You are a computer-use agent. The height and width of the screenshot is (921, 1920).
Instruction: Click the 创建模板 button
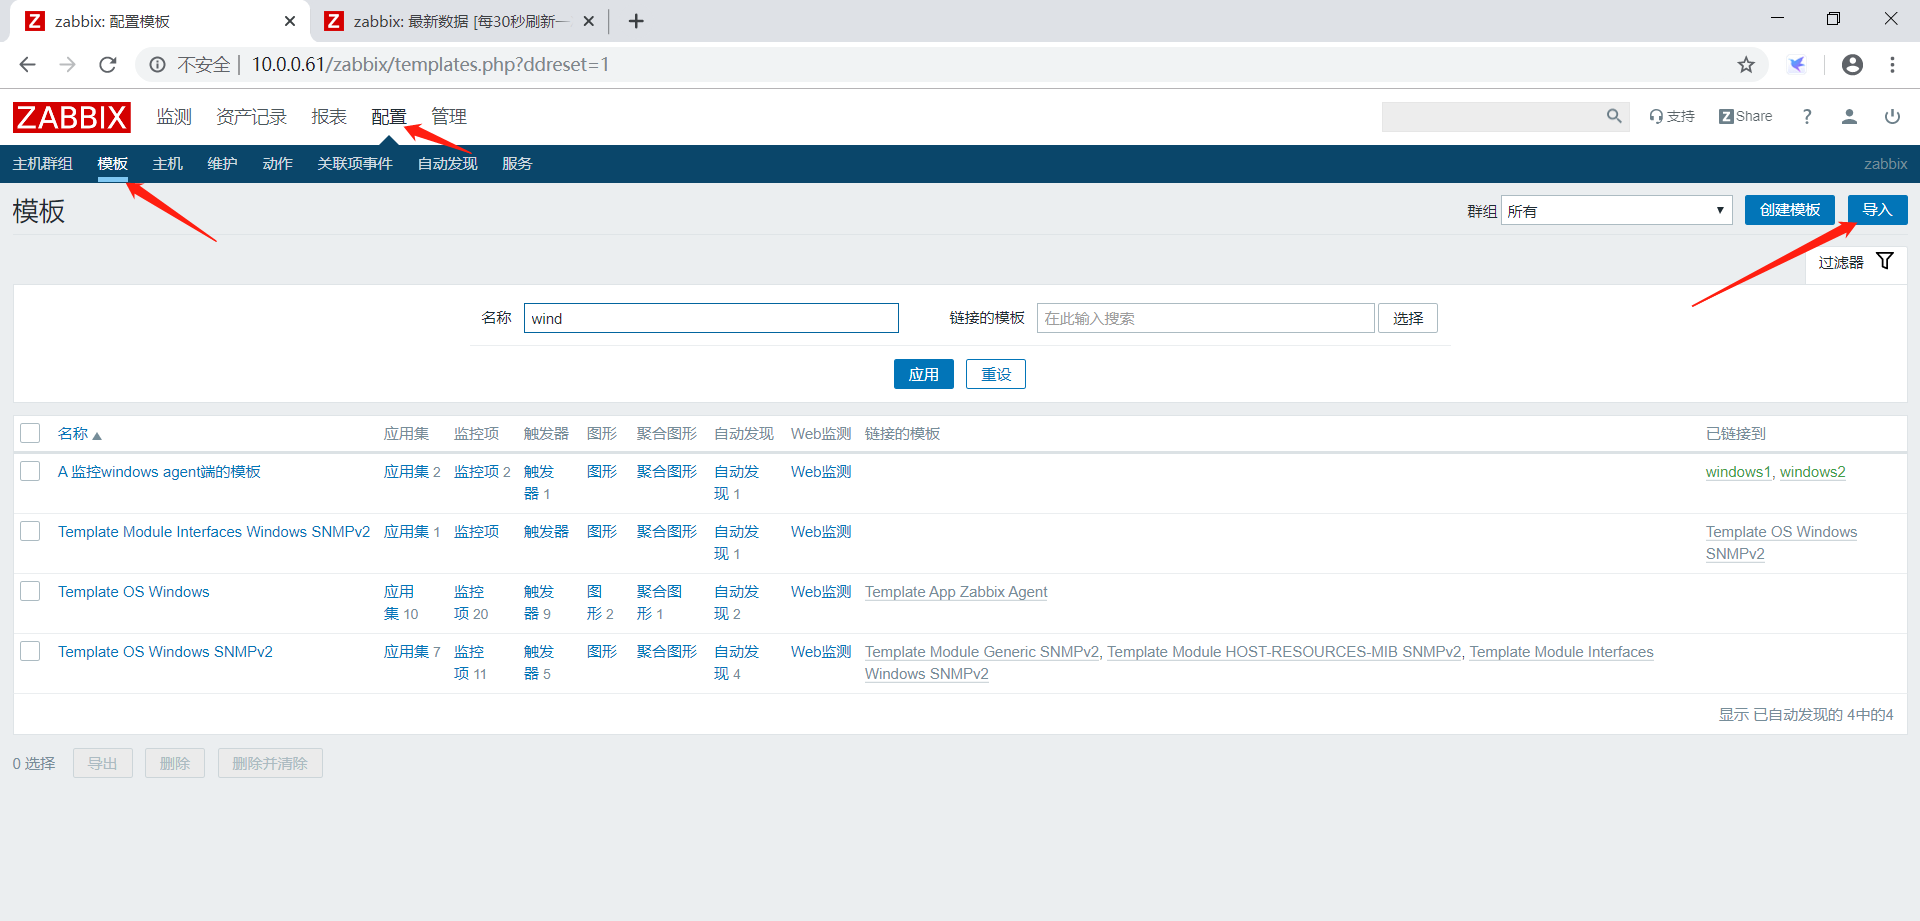pos(1790,210)
